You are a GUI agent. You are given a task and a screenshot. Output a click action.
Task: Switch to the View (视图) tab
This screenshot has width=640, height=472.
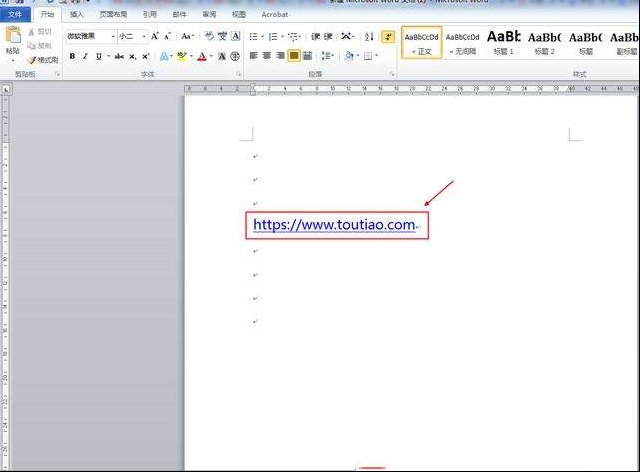[239, 14]
